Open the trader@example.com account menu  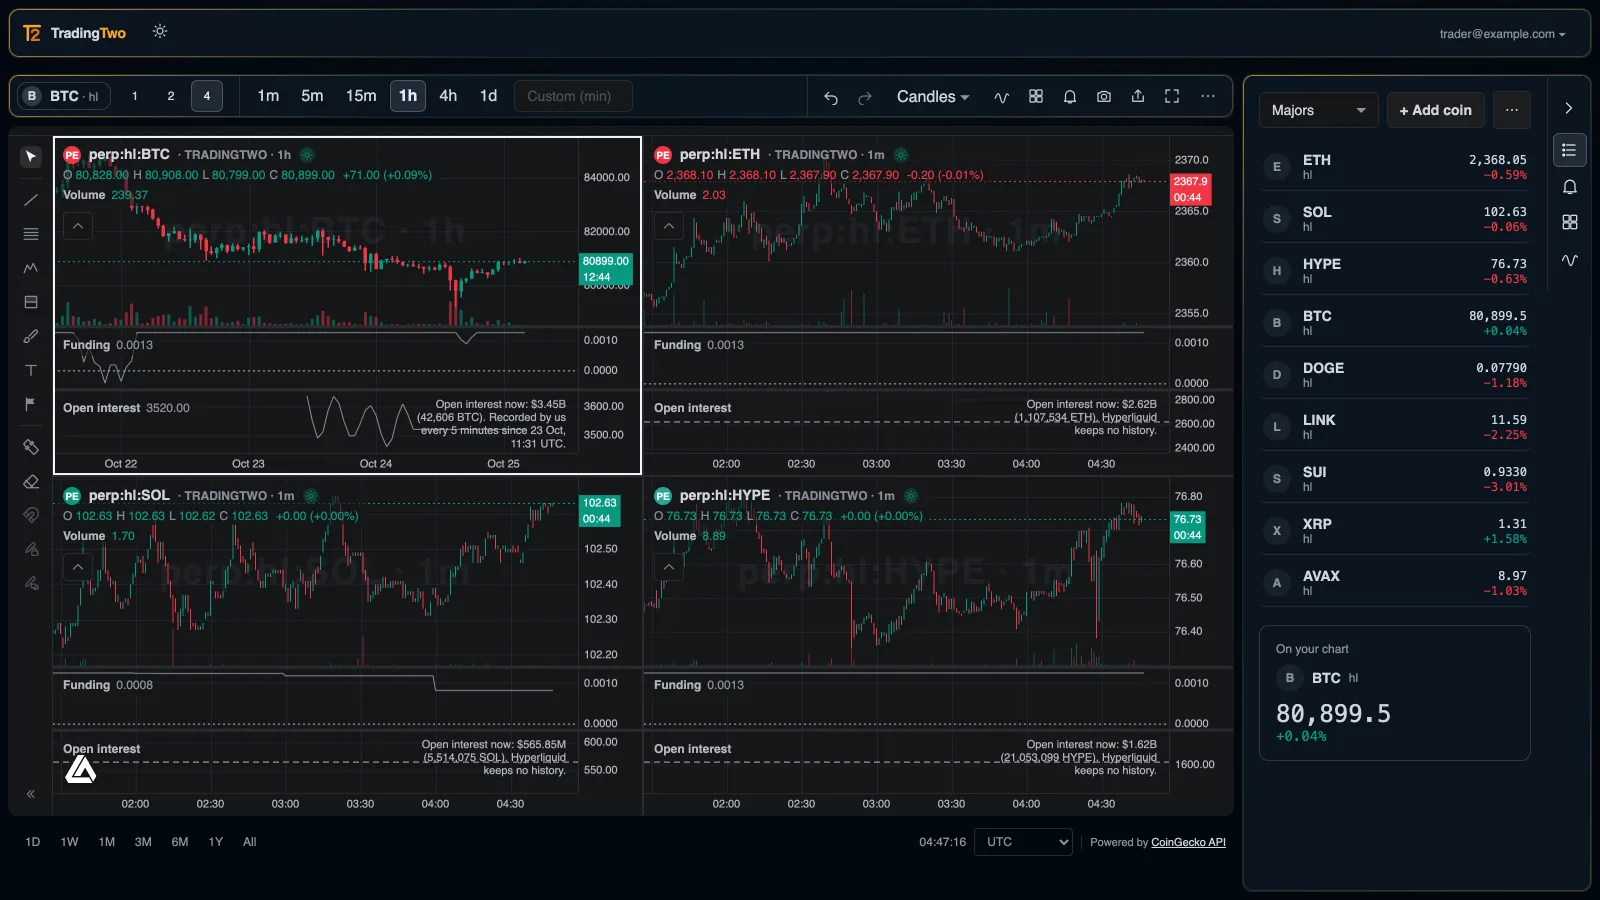1502,34
